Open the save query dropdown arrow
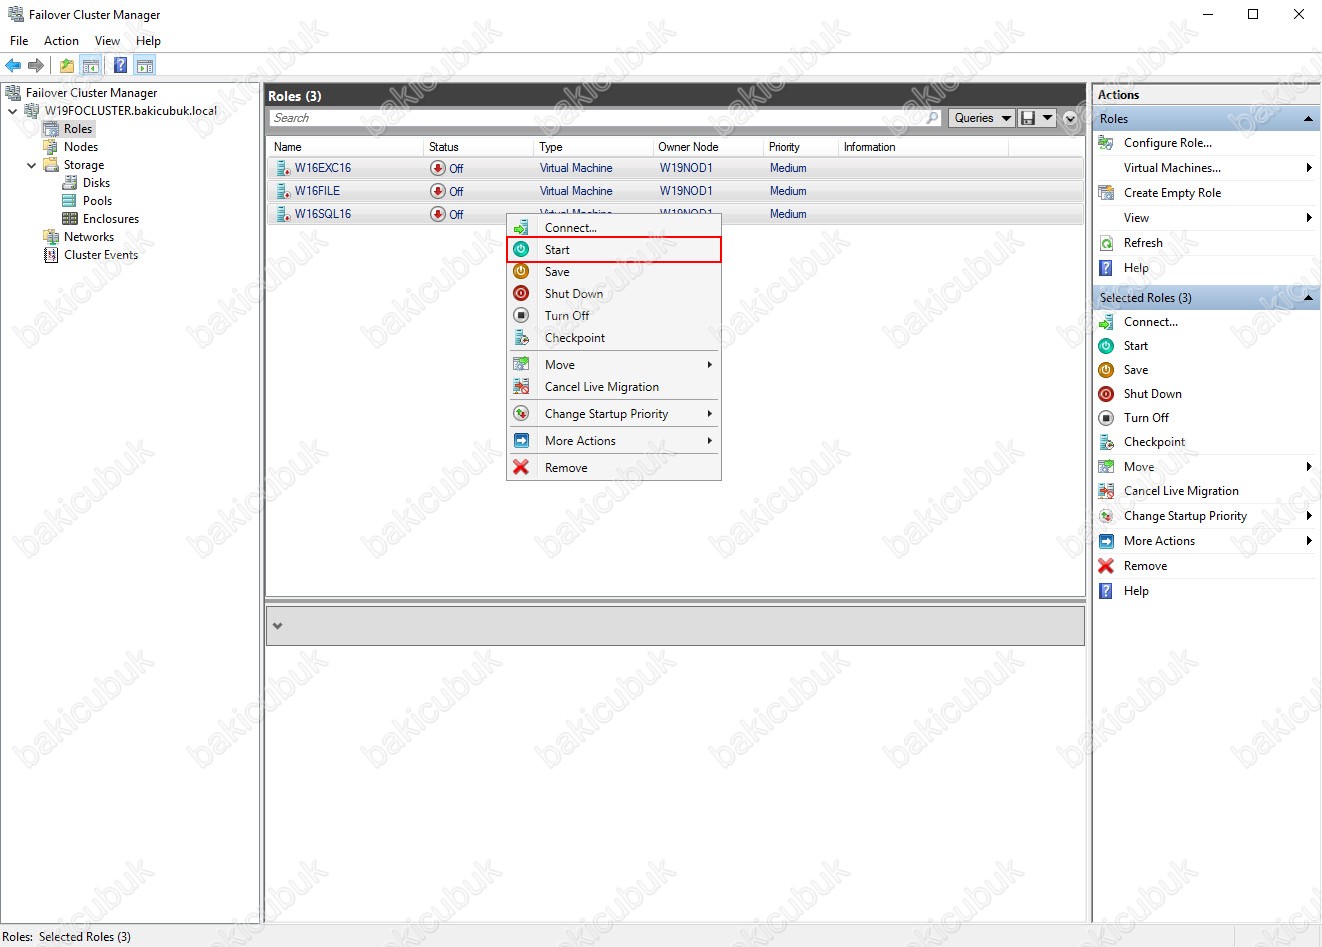Viewport: 1322px width, 947px height. click(x=1048, y=118)
